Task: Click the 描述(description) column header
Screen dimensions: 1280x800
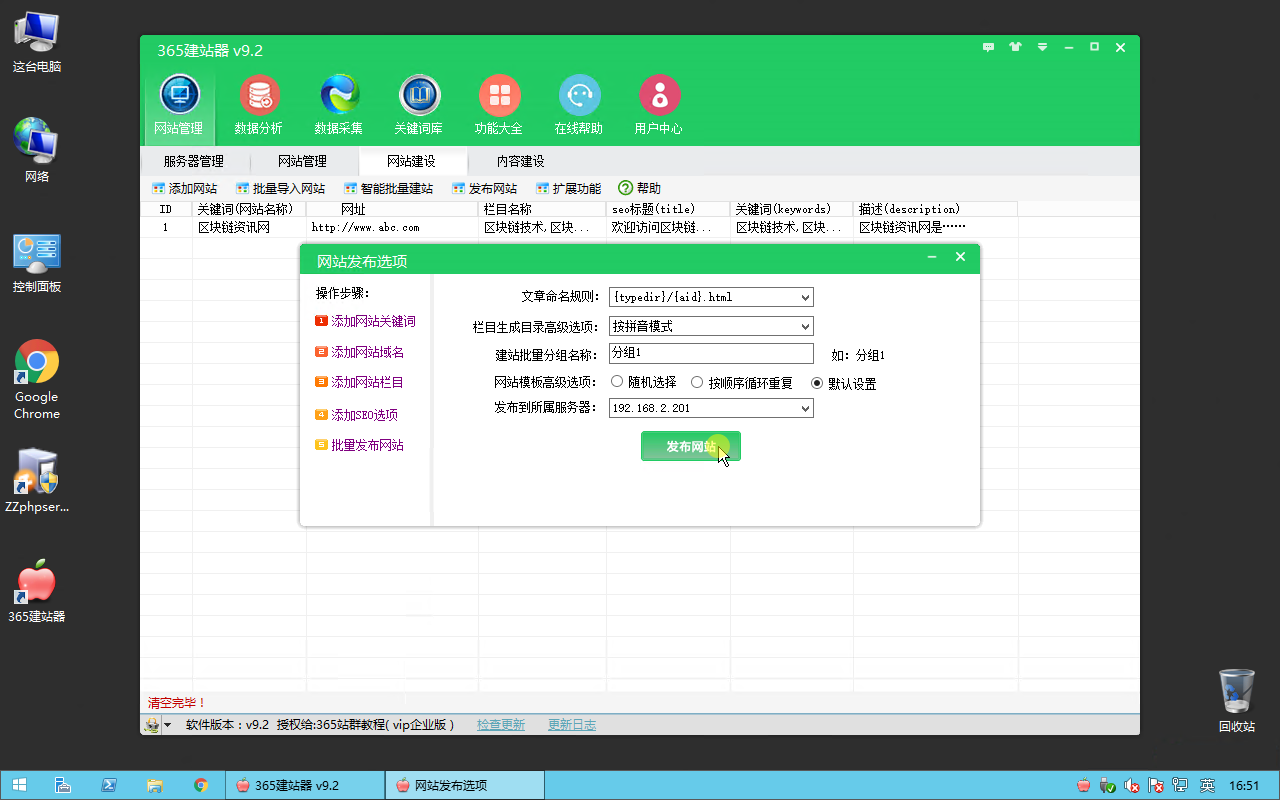Action: click(935, 209)
